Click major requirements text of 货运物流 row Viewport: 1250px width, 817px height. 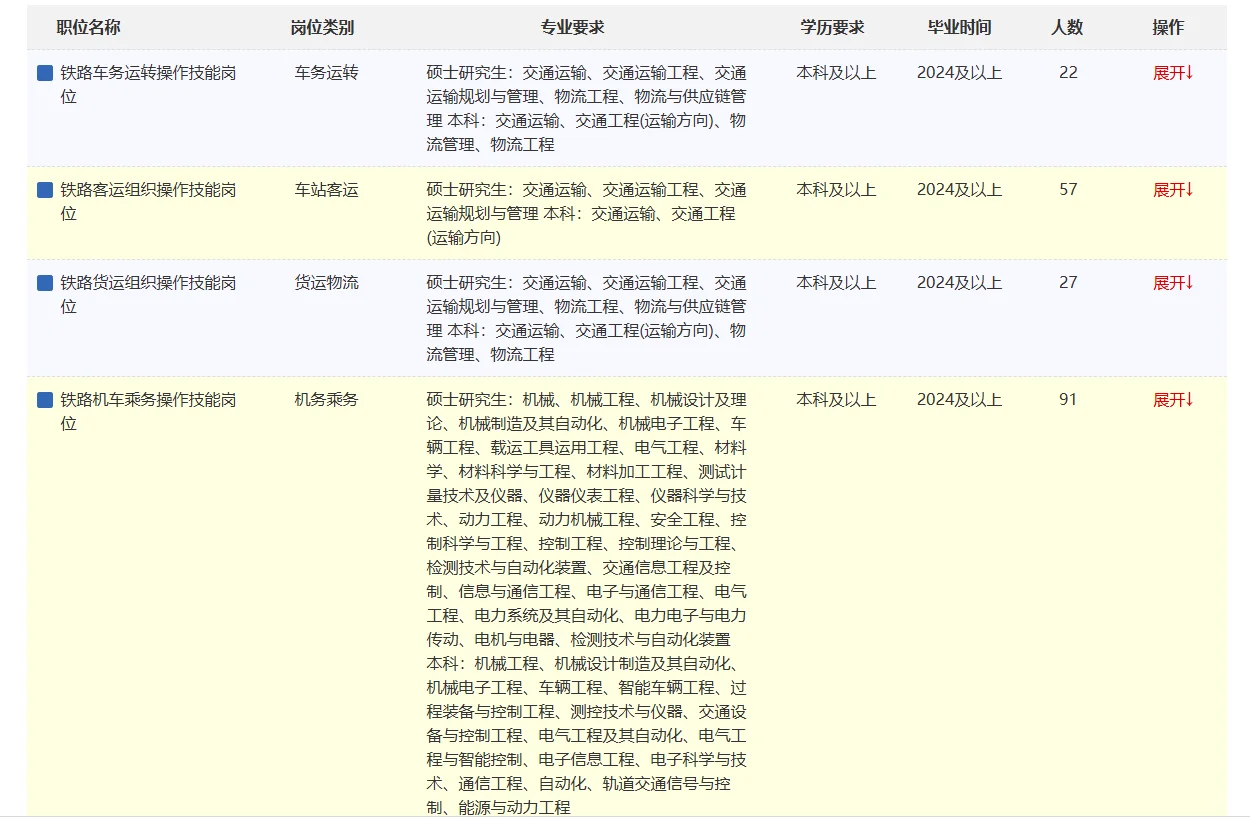pyautogui.click(x=586, y=319)
